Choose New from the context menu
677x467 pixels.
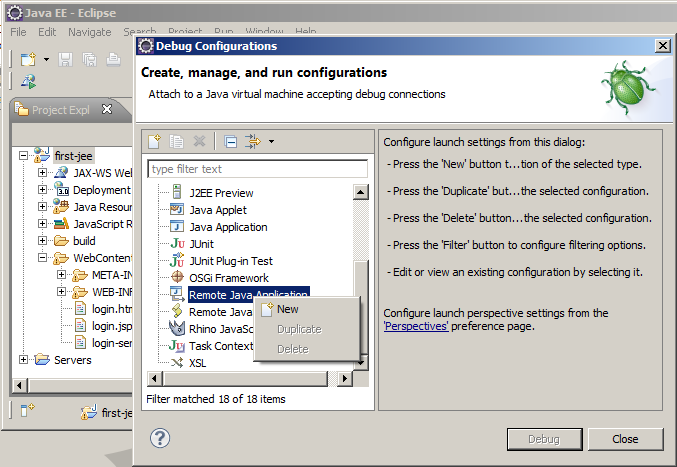coord(307,309)
